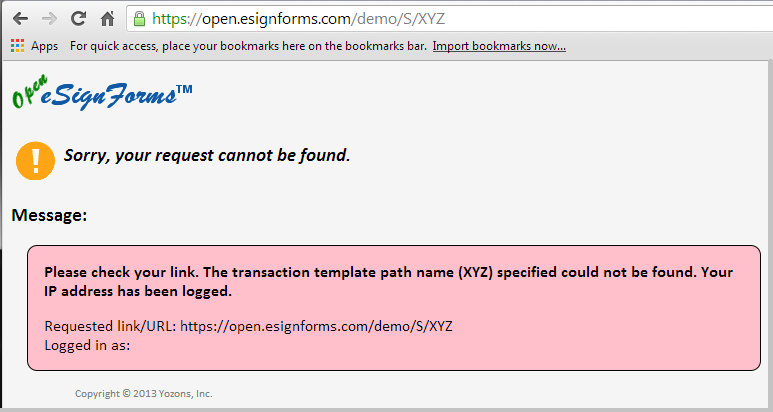
Task: Click the browser Forward arrow
Action: coord(49,18)
